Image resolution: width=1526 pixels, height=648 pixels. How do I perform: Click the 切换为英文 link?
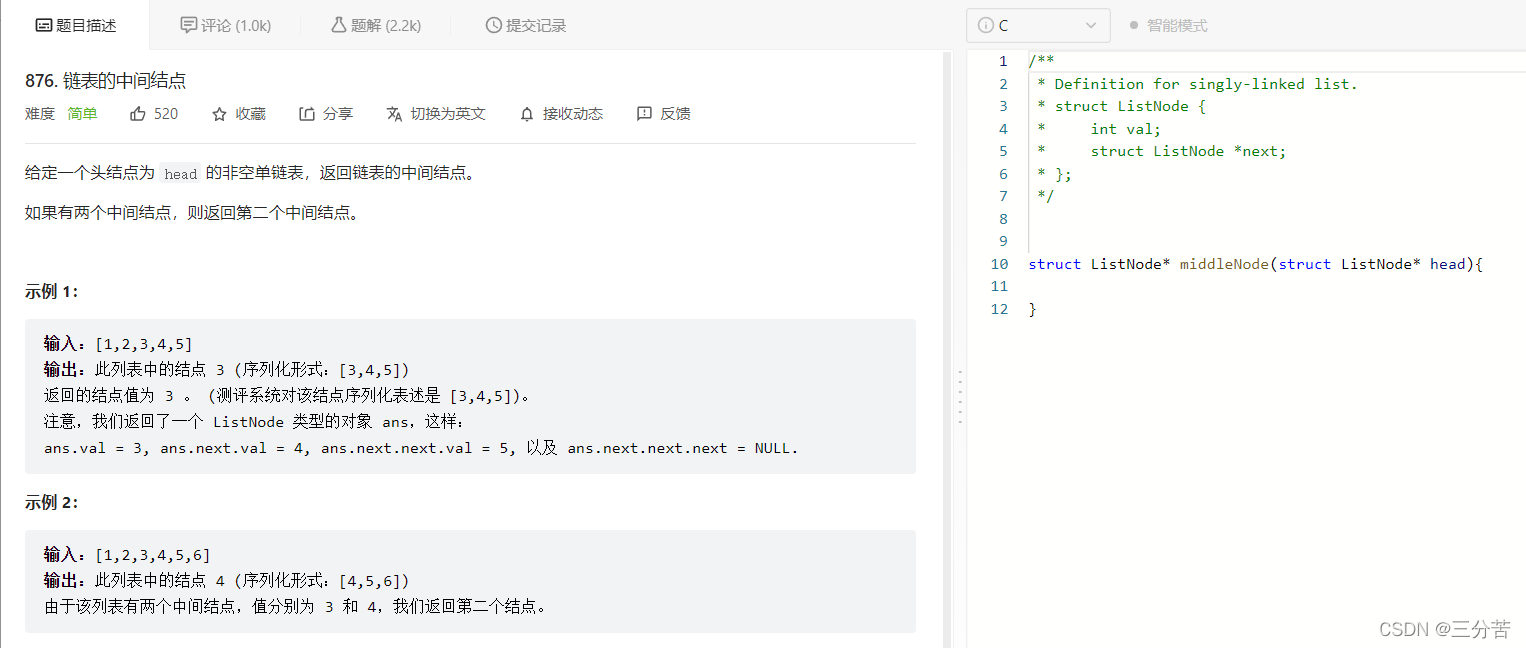coord(447,114)
